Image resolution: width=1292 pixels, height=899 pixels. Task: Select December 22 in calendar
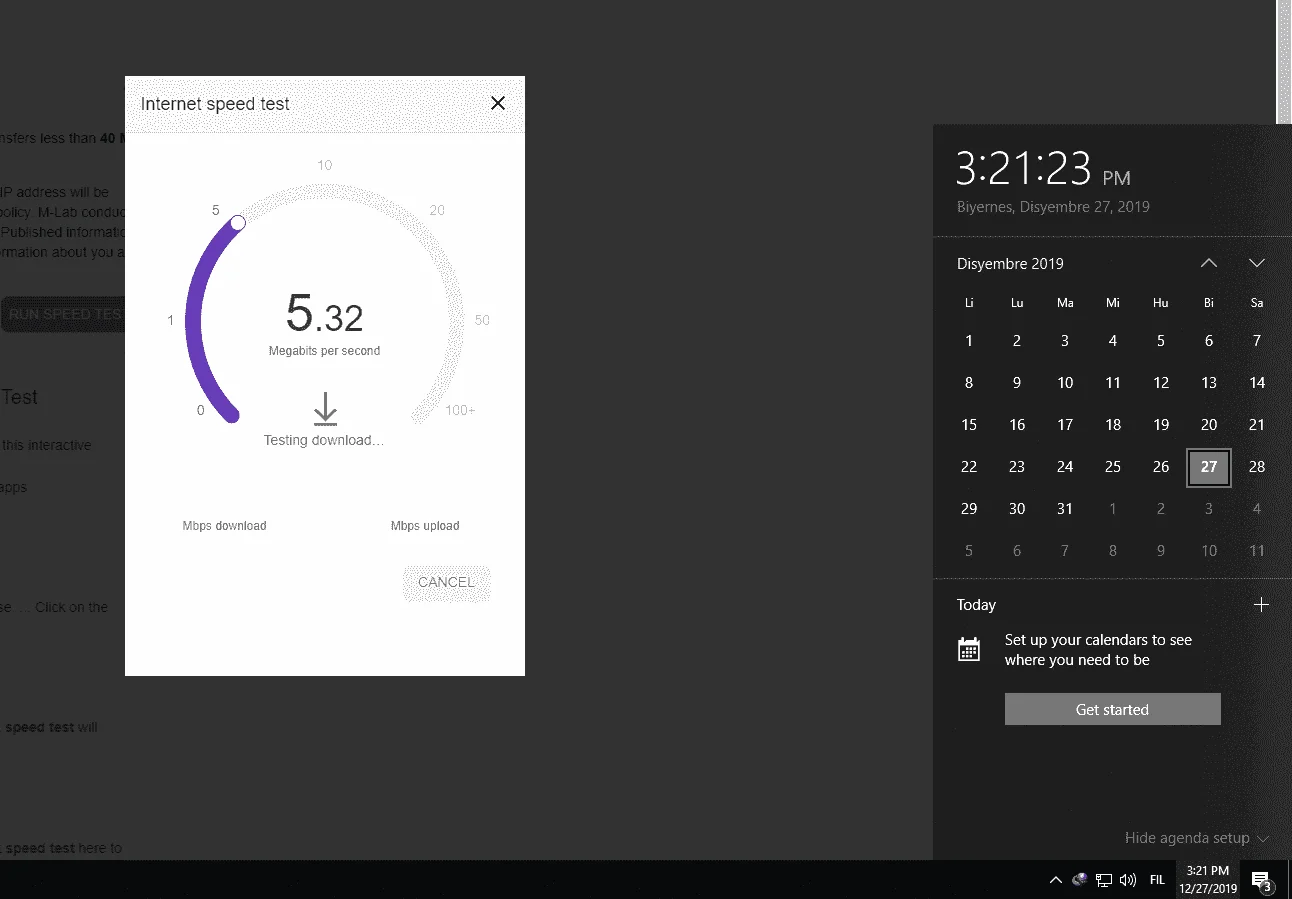point(969,467)
